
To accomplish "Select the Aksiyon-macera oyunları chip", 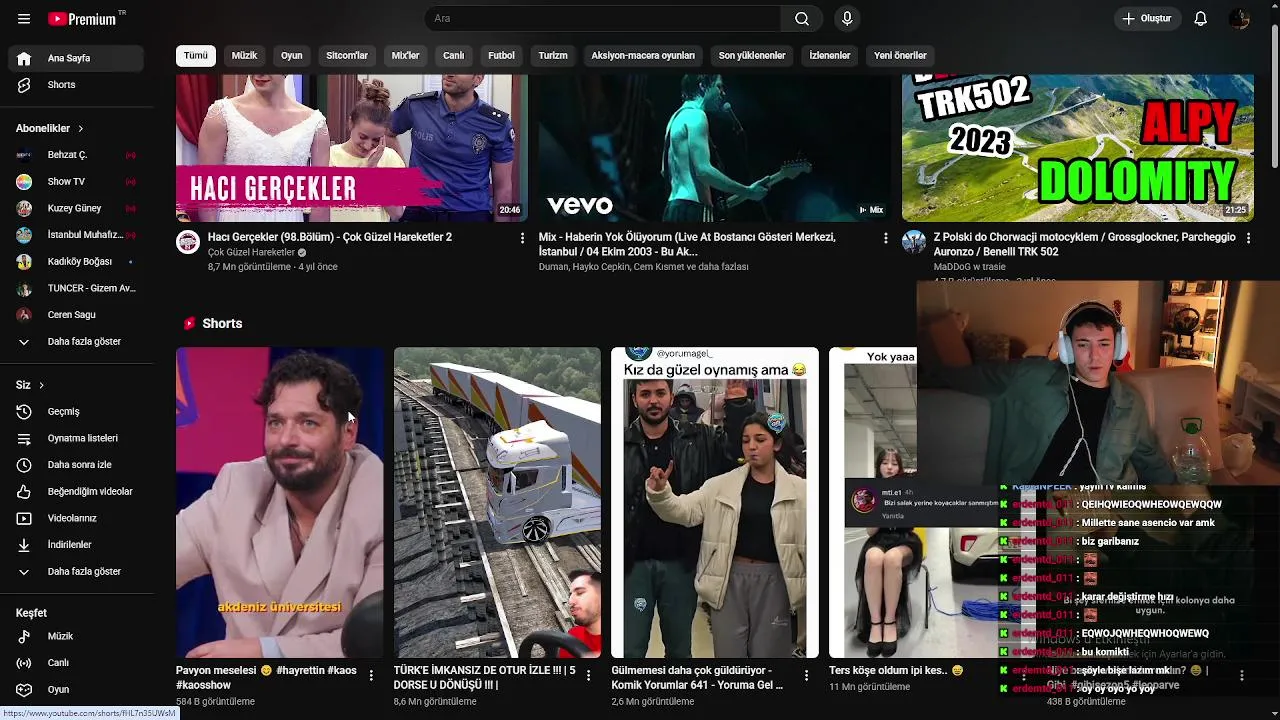I will 643,56.
